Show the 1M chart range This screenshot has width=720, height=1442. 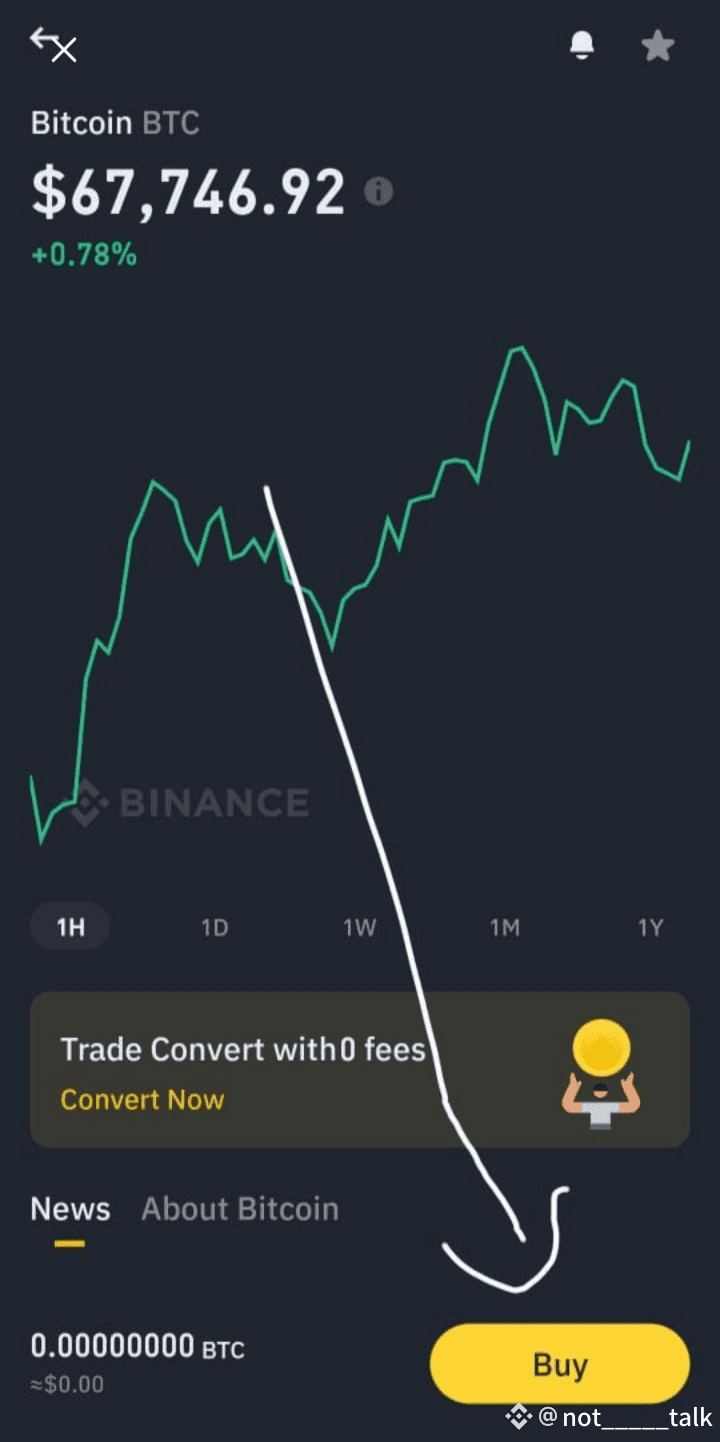[x=504, y=928]
